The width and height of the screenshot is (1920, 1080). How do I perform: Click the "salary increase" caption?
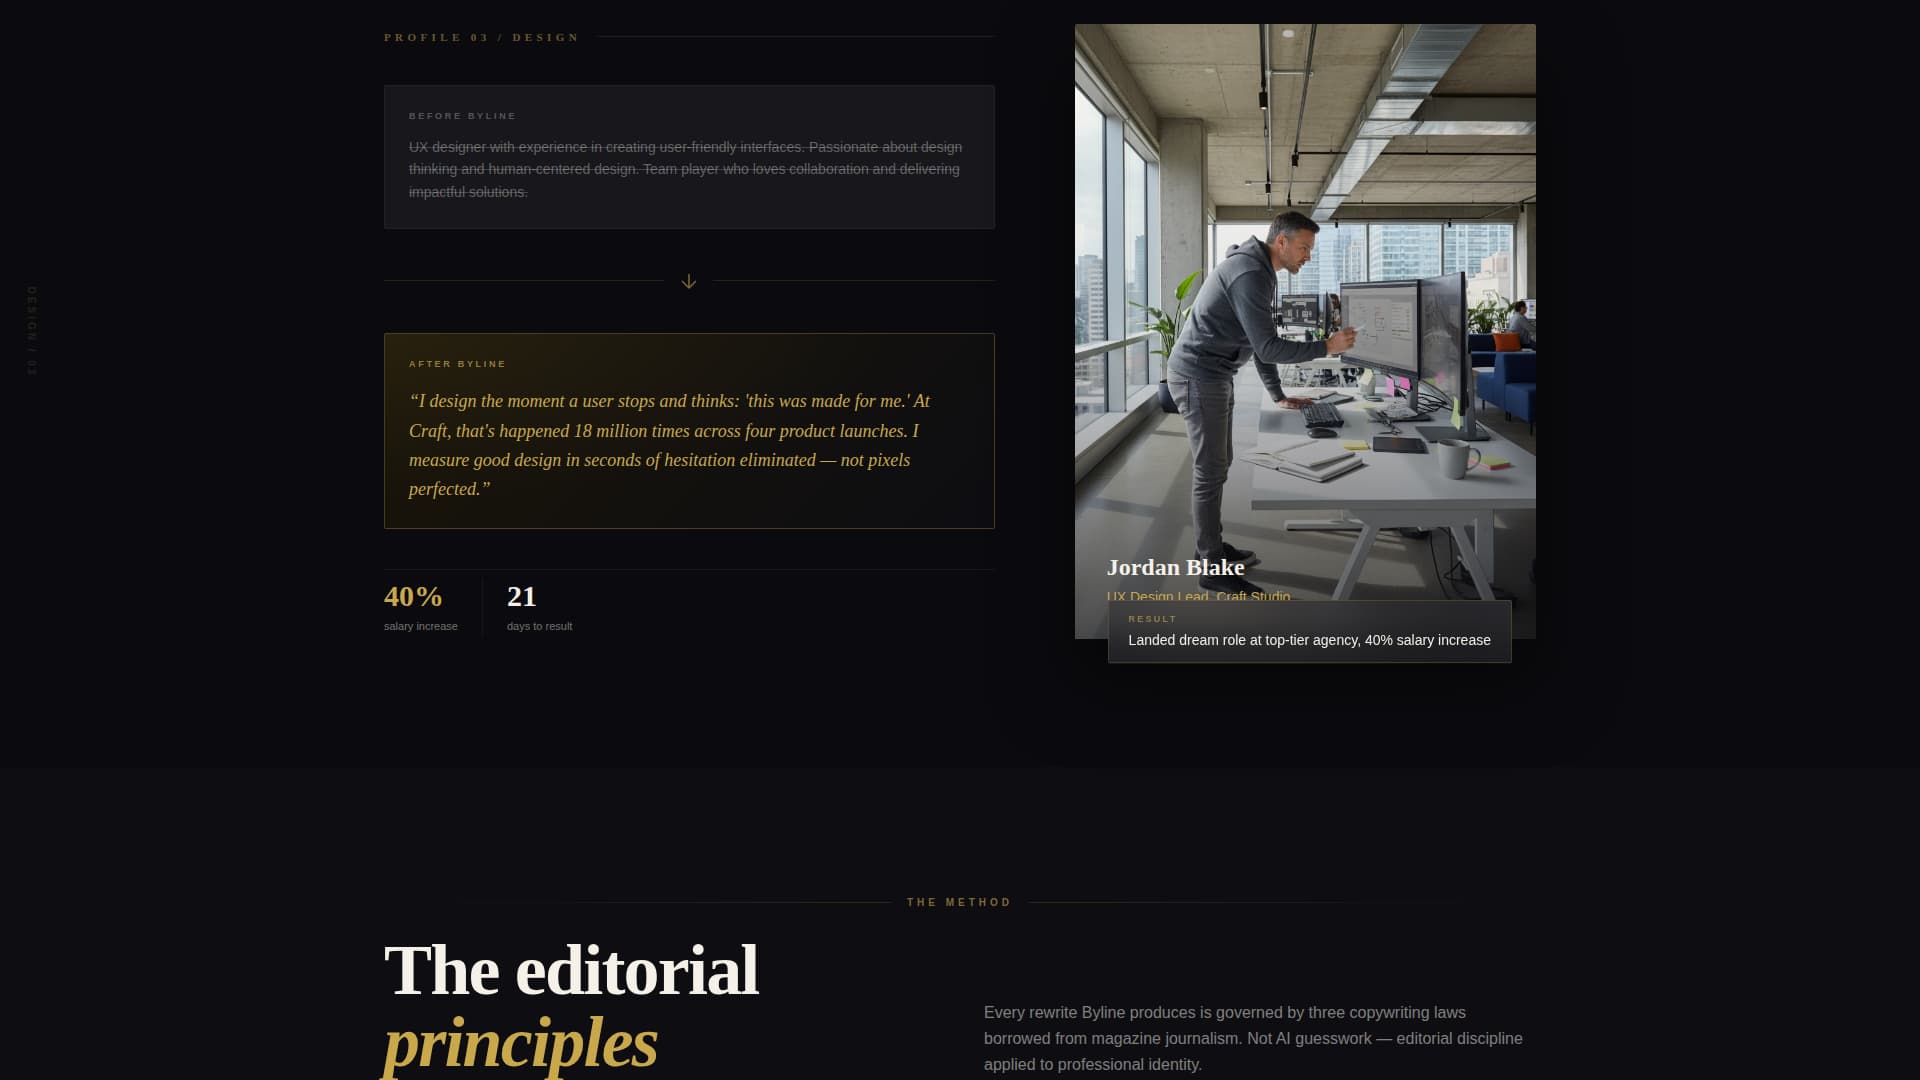[419, 626]
